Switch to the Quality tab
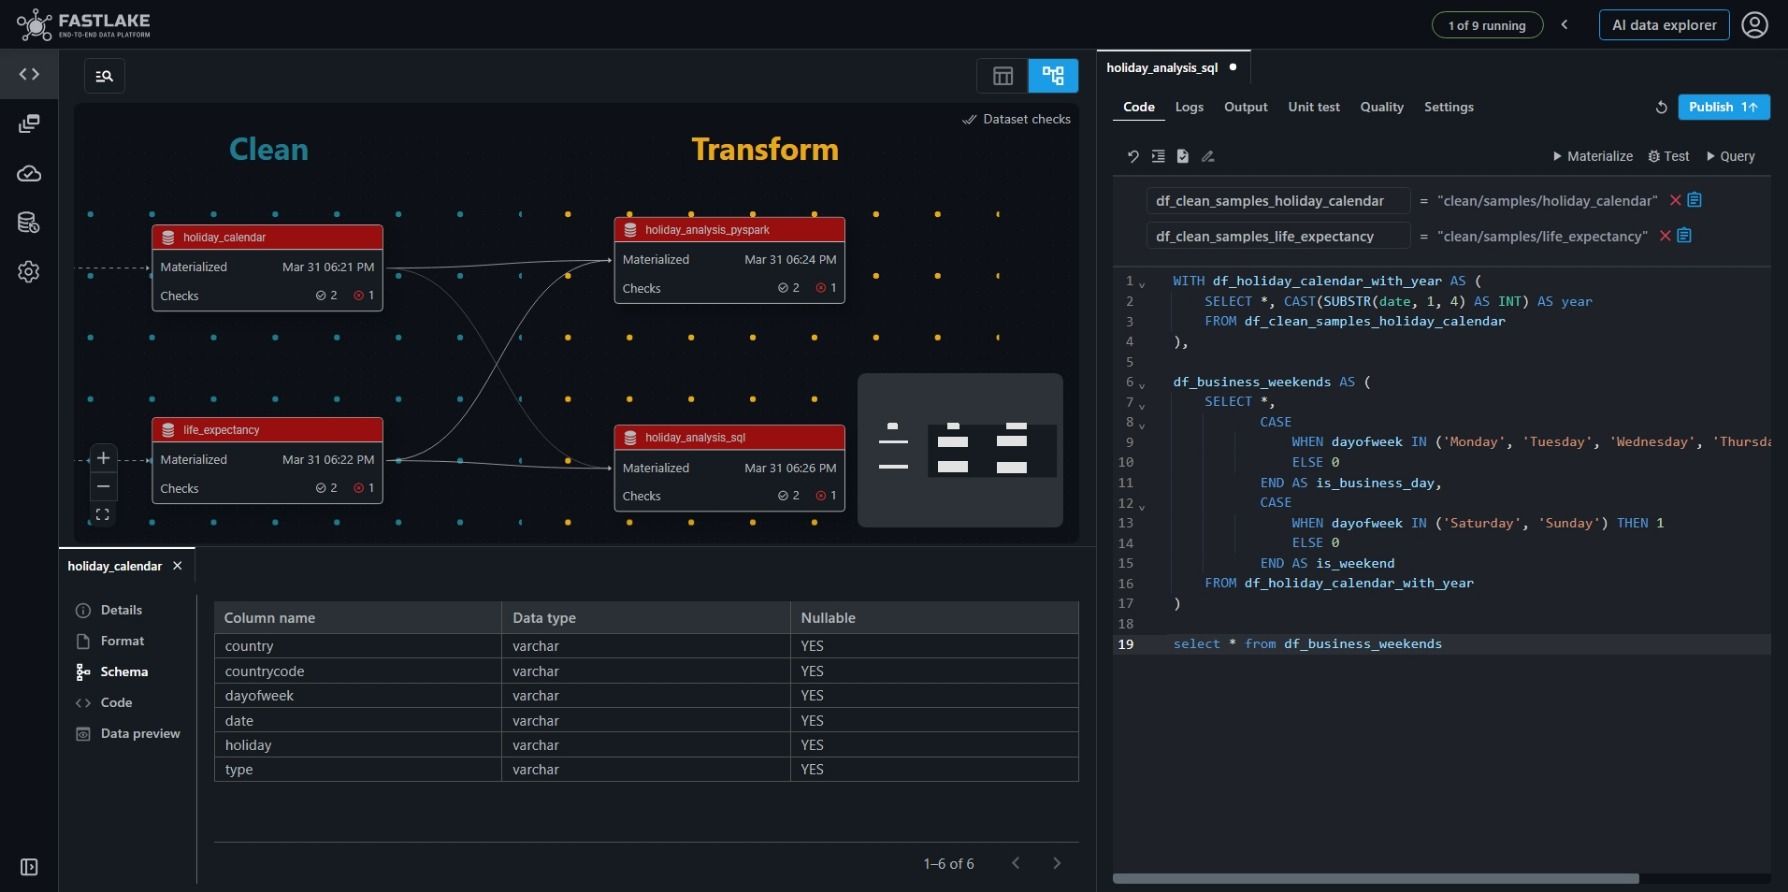The image size is (1788, 892). tap(1381, 107)
